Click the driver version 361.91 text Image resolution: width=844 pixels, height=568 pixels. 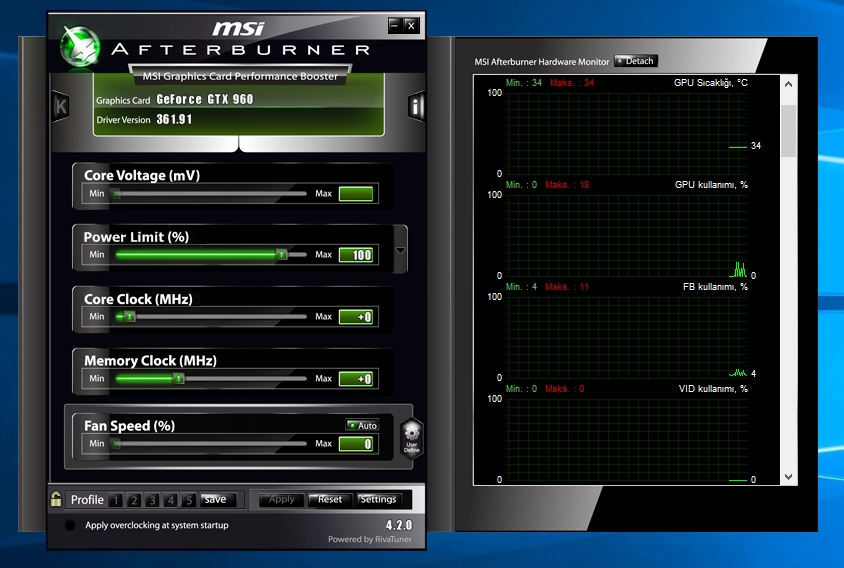(174, 119)
